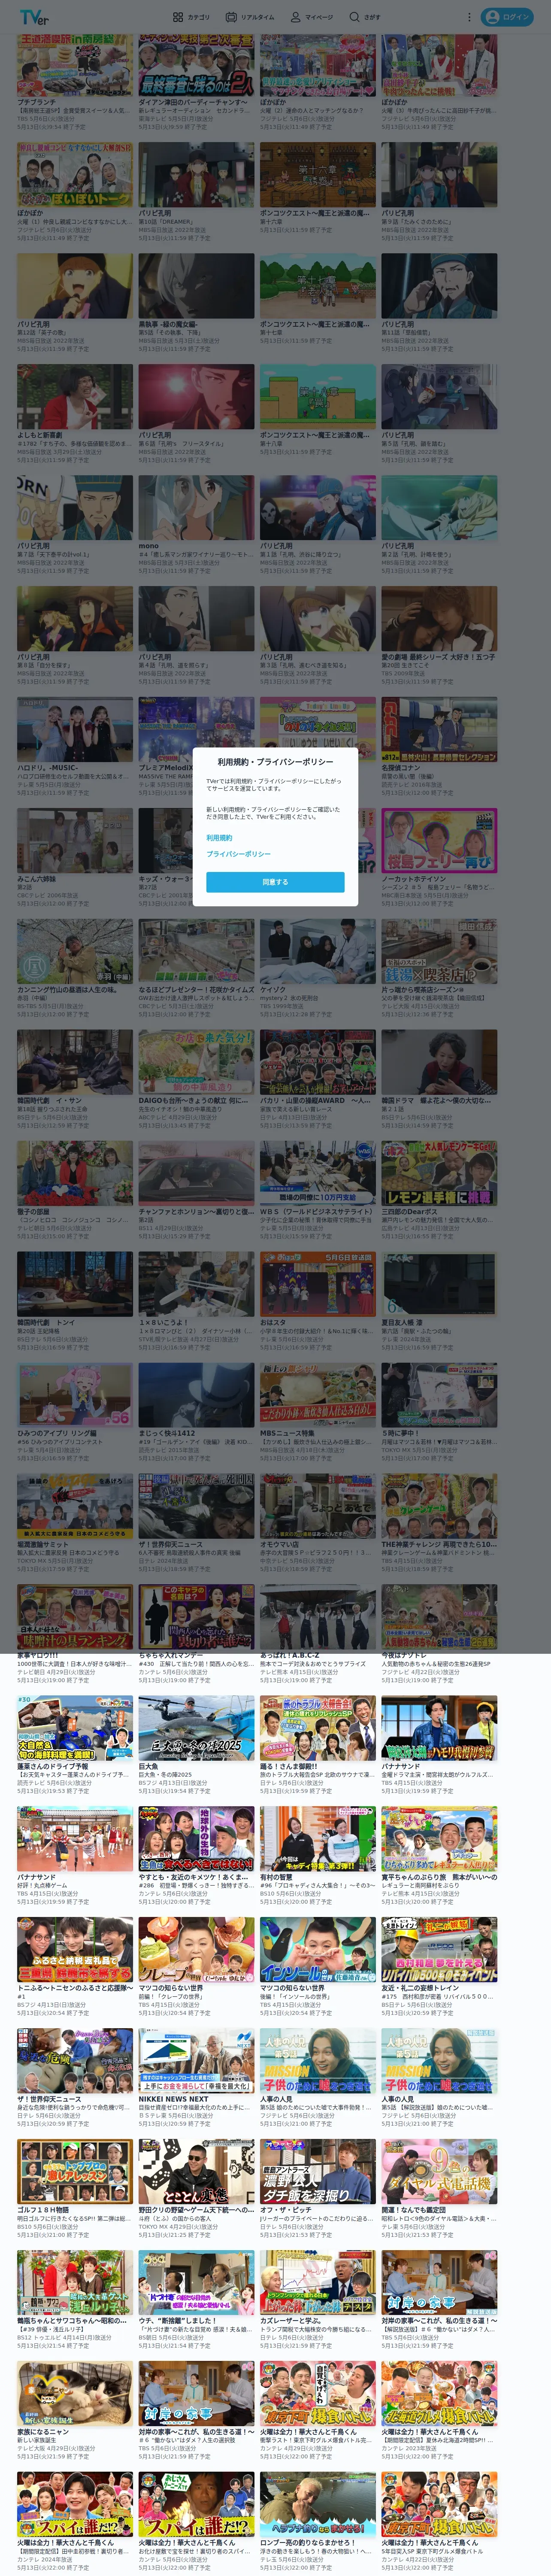Click the 同意する agree button
551x2576 pixels.
pos(275,882)
